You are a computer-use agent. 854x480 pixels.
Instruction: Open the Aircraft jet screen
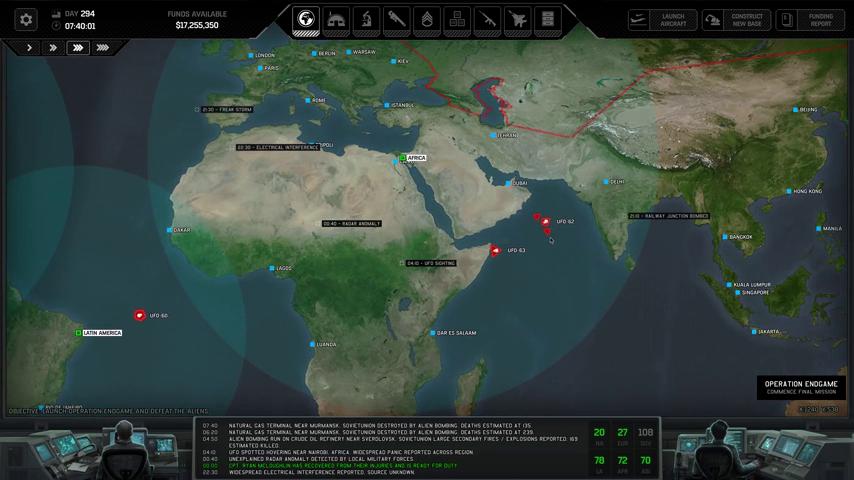pos(517,19)
